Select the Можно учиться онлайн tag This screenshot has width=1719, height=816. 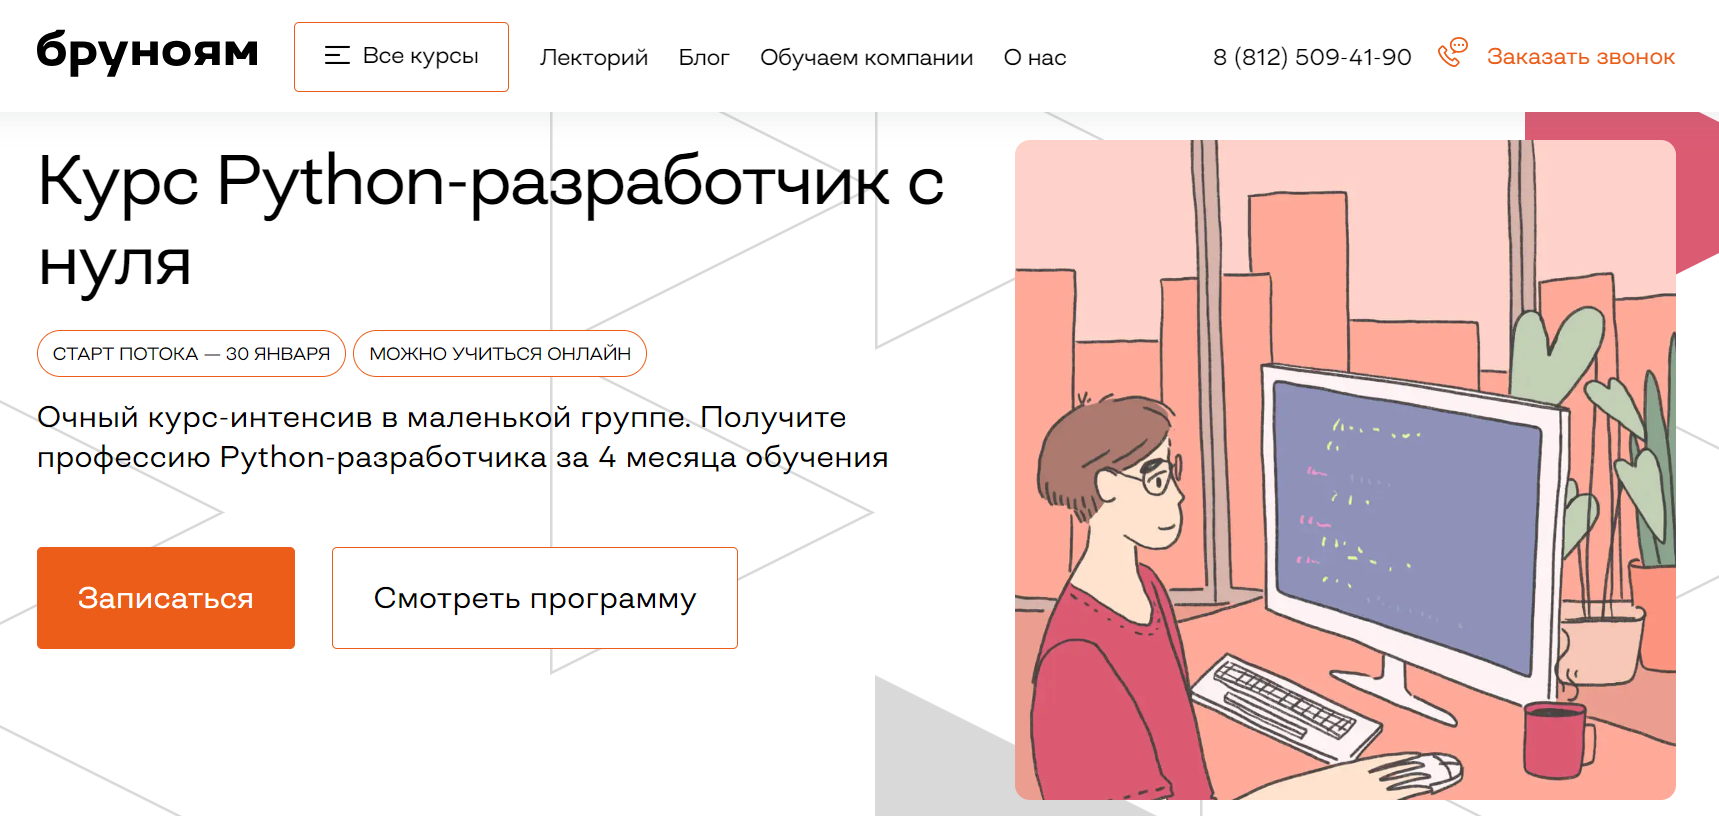(x=500, y=354)
